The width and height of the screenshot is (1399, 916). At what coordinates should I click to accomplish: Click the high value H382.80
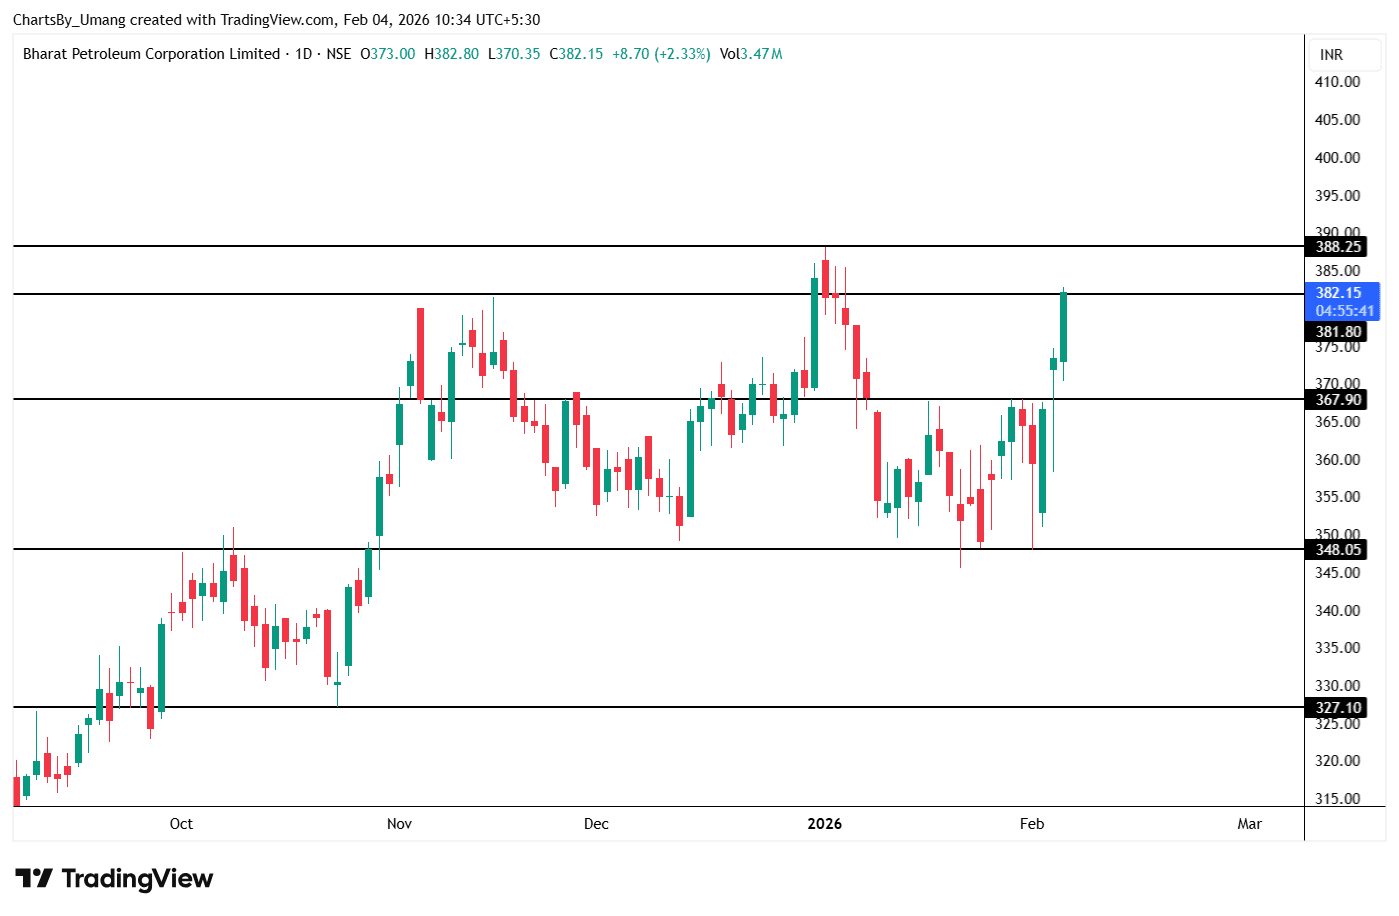451,54
